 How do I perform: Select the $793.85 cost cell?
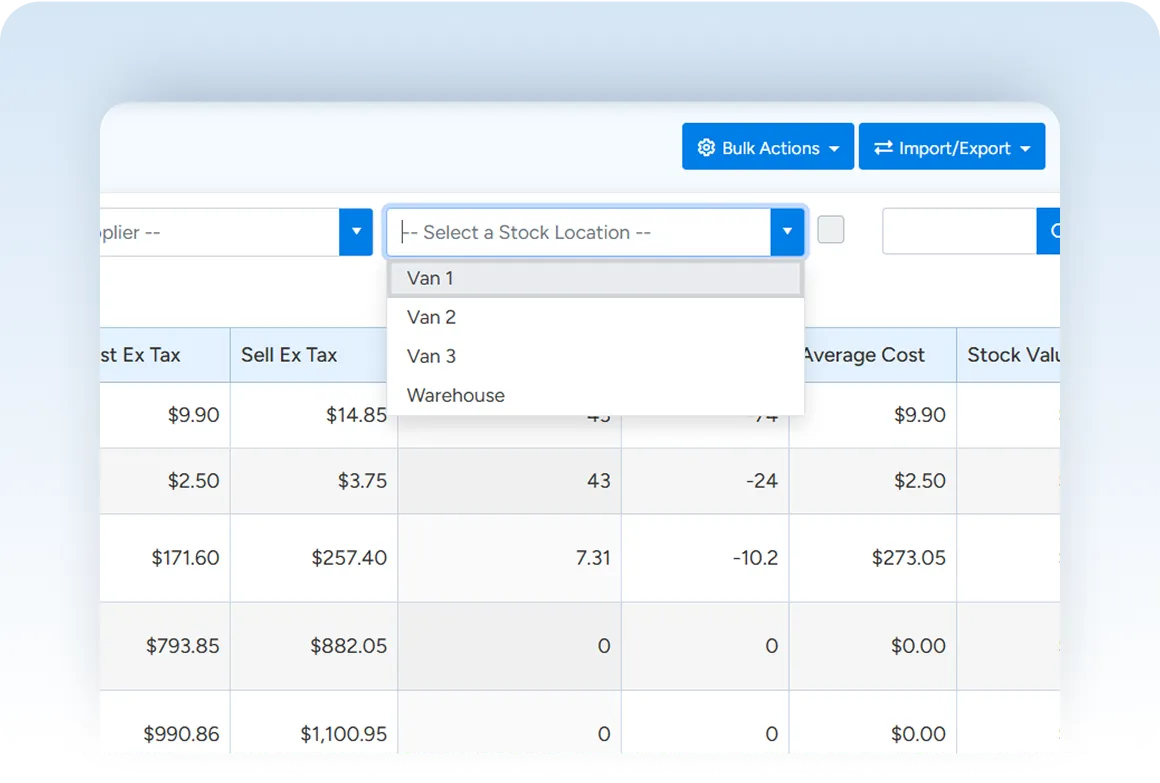(x=165, y=646)
